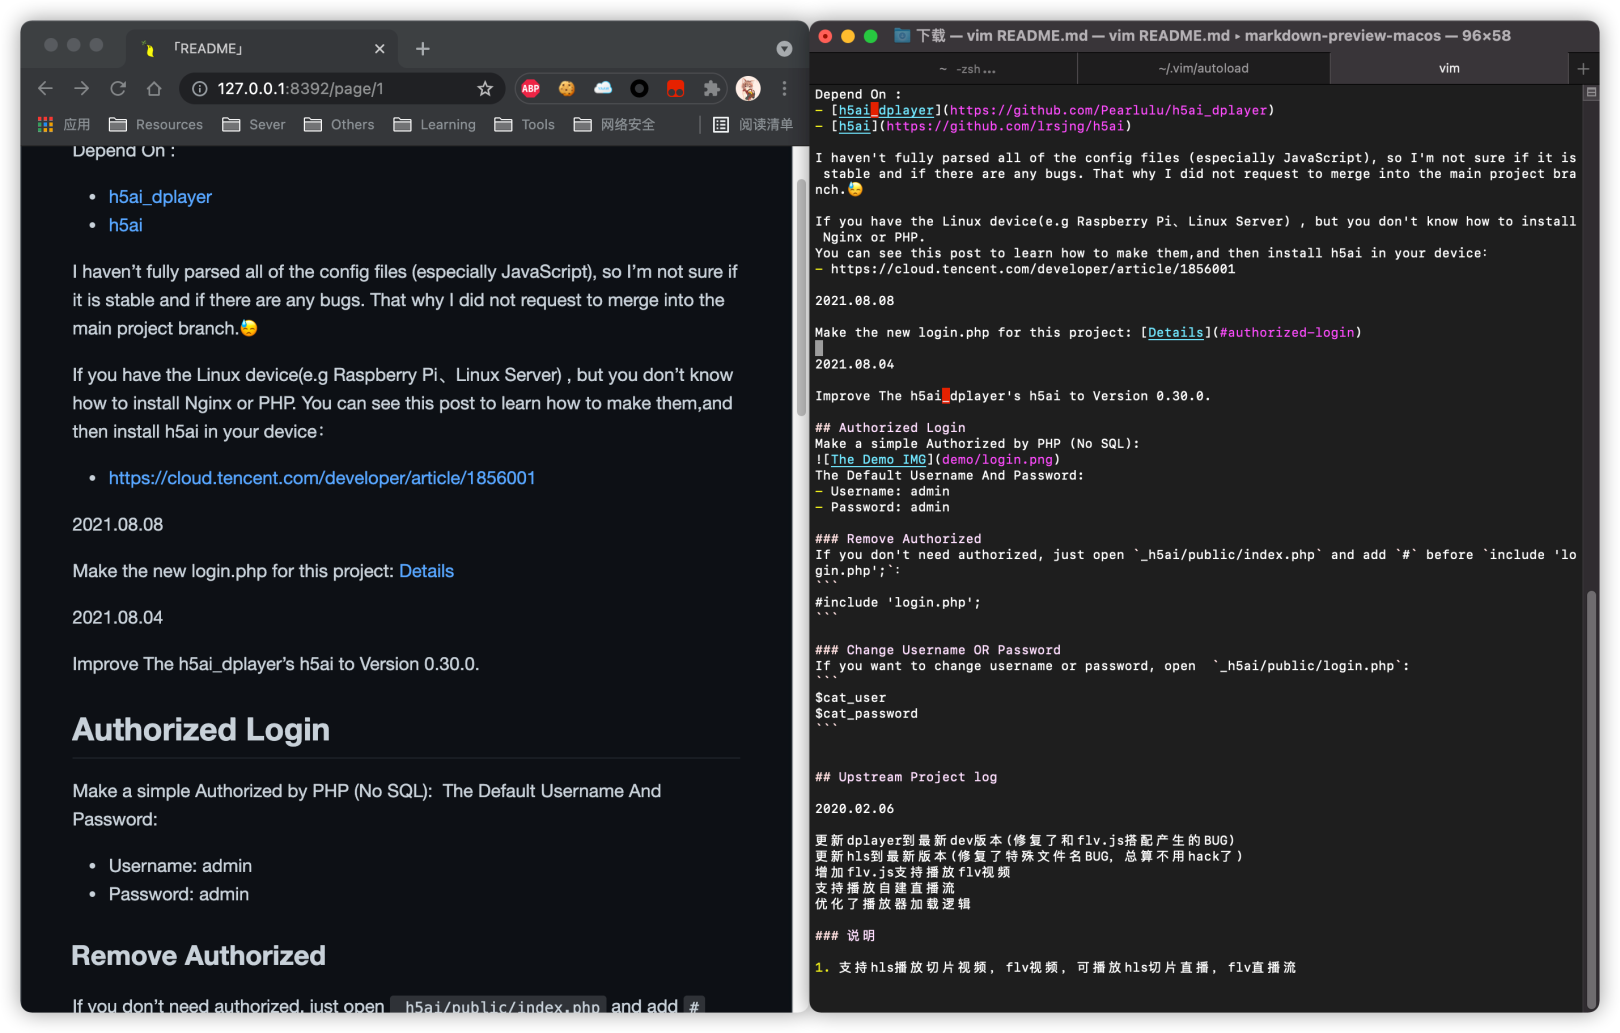Click '2021.08.08' line in vim

(855, 301)
